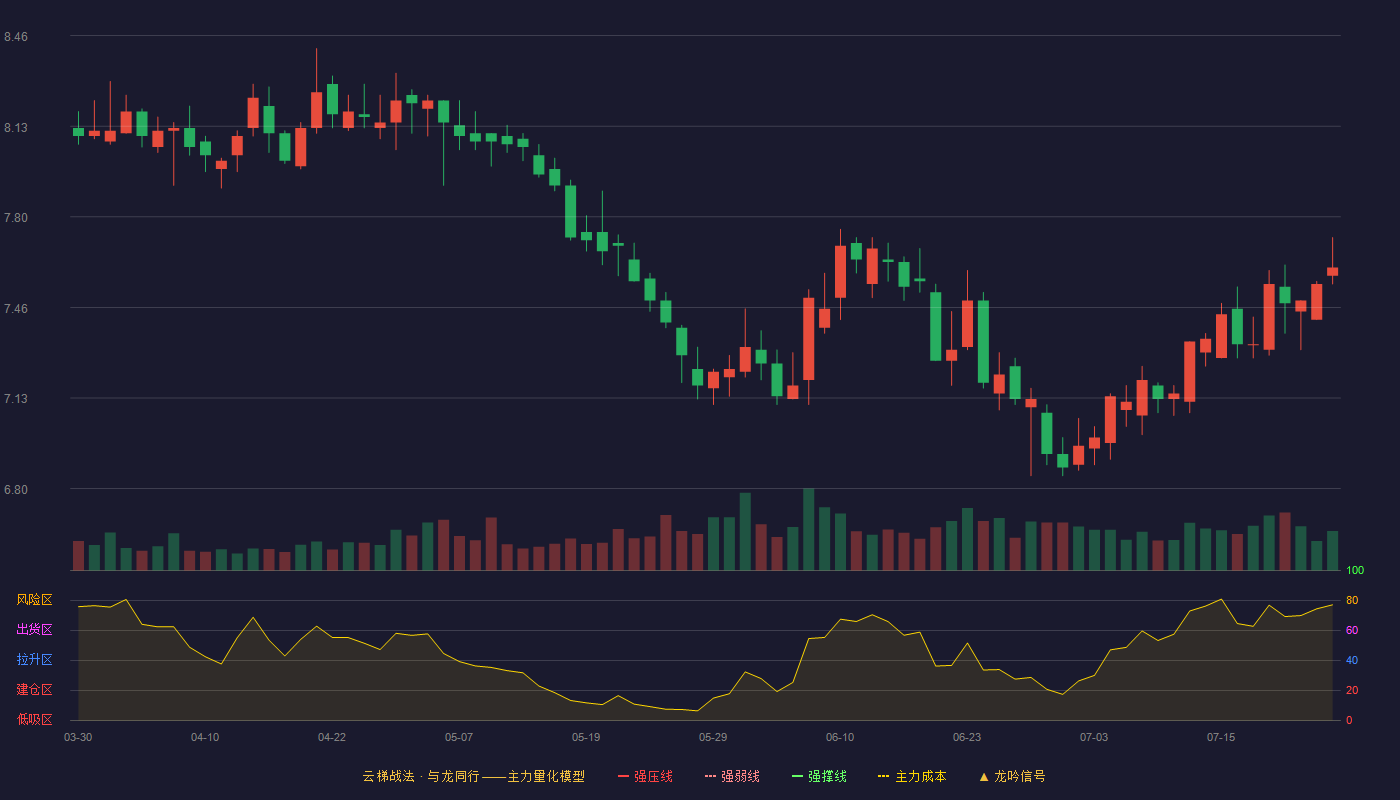The height and width of the screenshot is (800, 1400).
Task: Click the 80 indicator axis value
Action: point(1352,601)
